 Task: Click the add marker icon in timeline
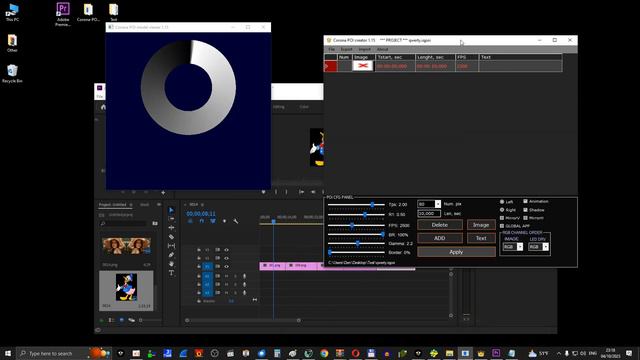[x=224, y=221]
